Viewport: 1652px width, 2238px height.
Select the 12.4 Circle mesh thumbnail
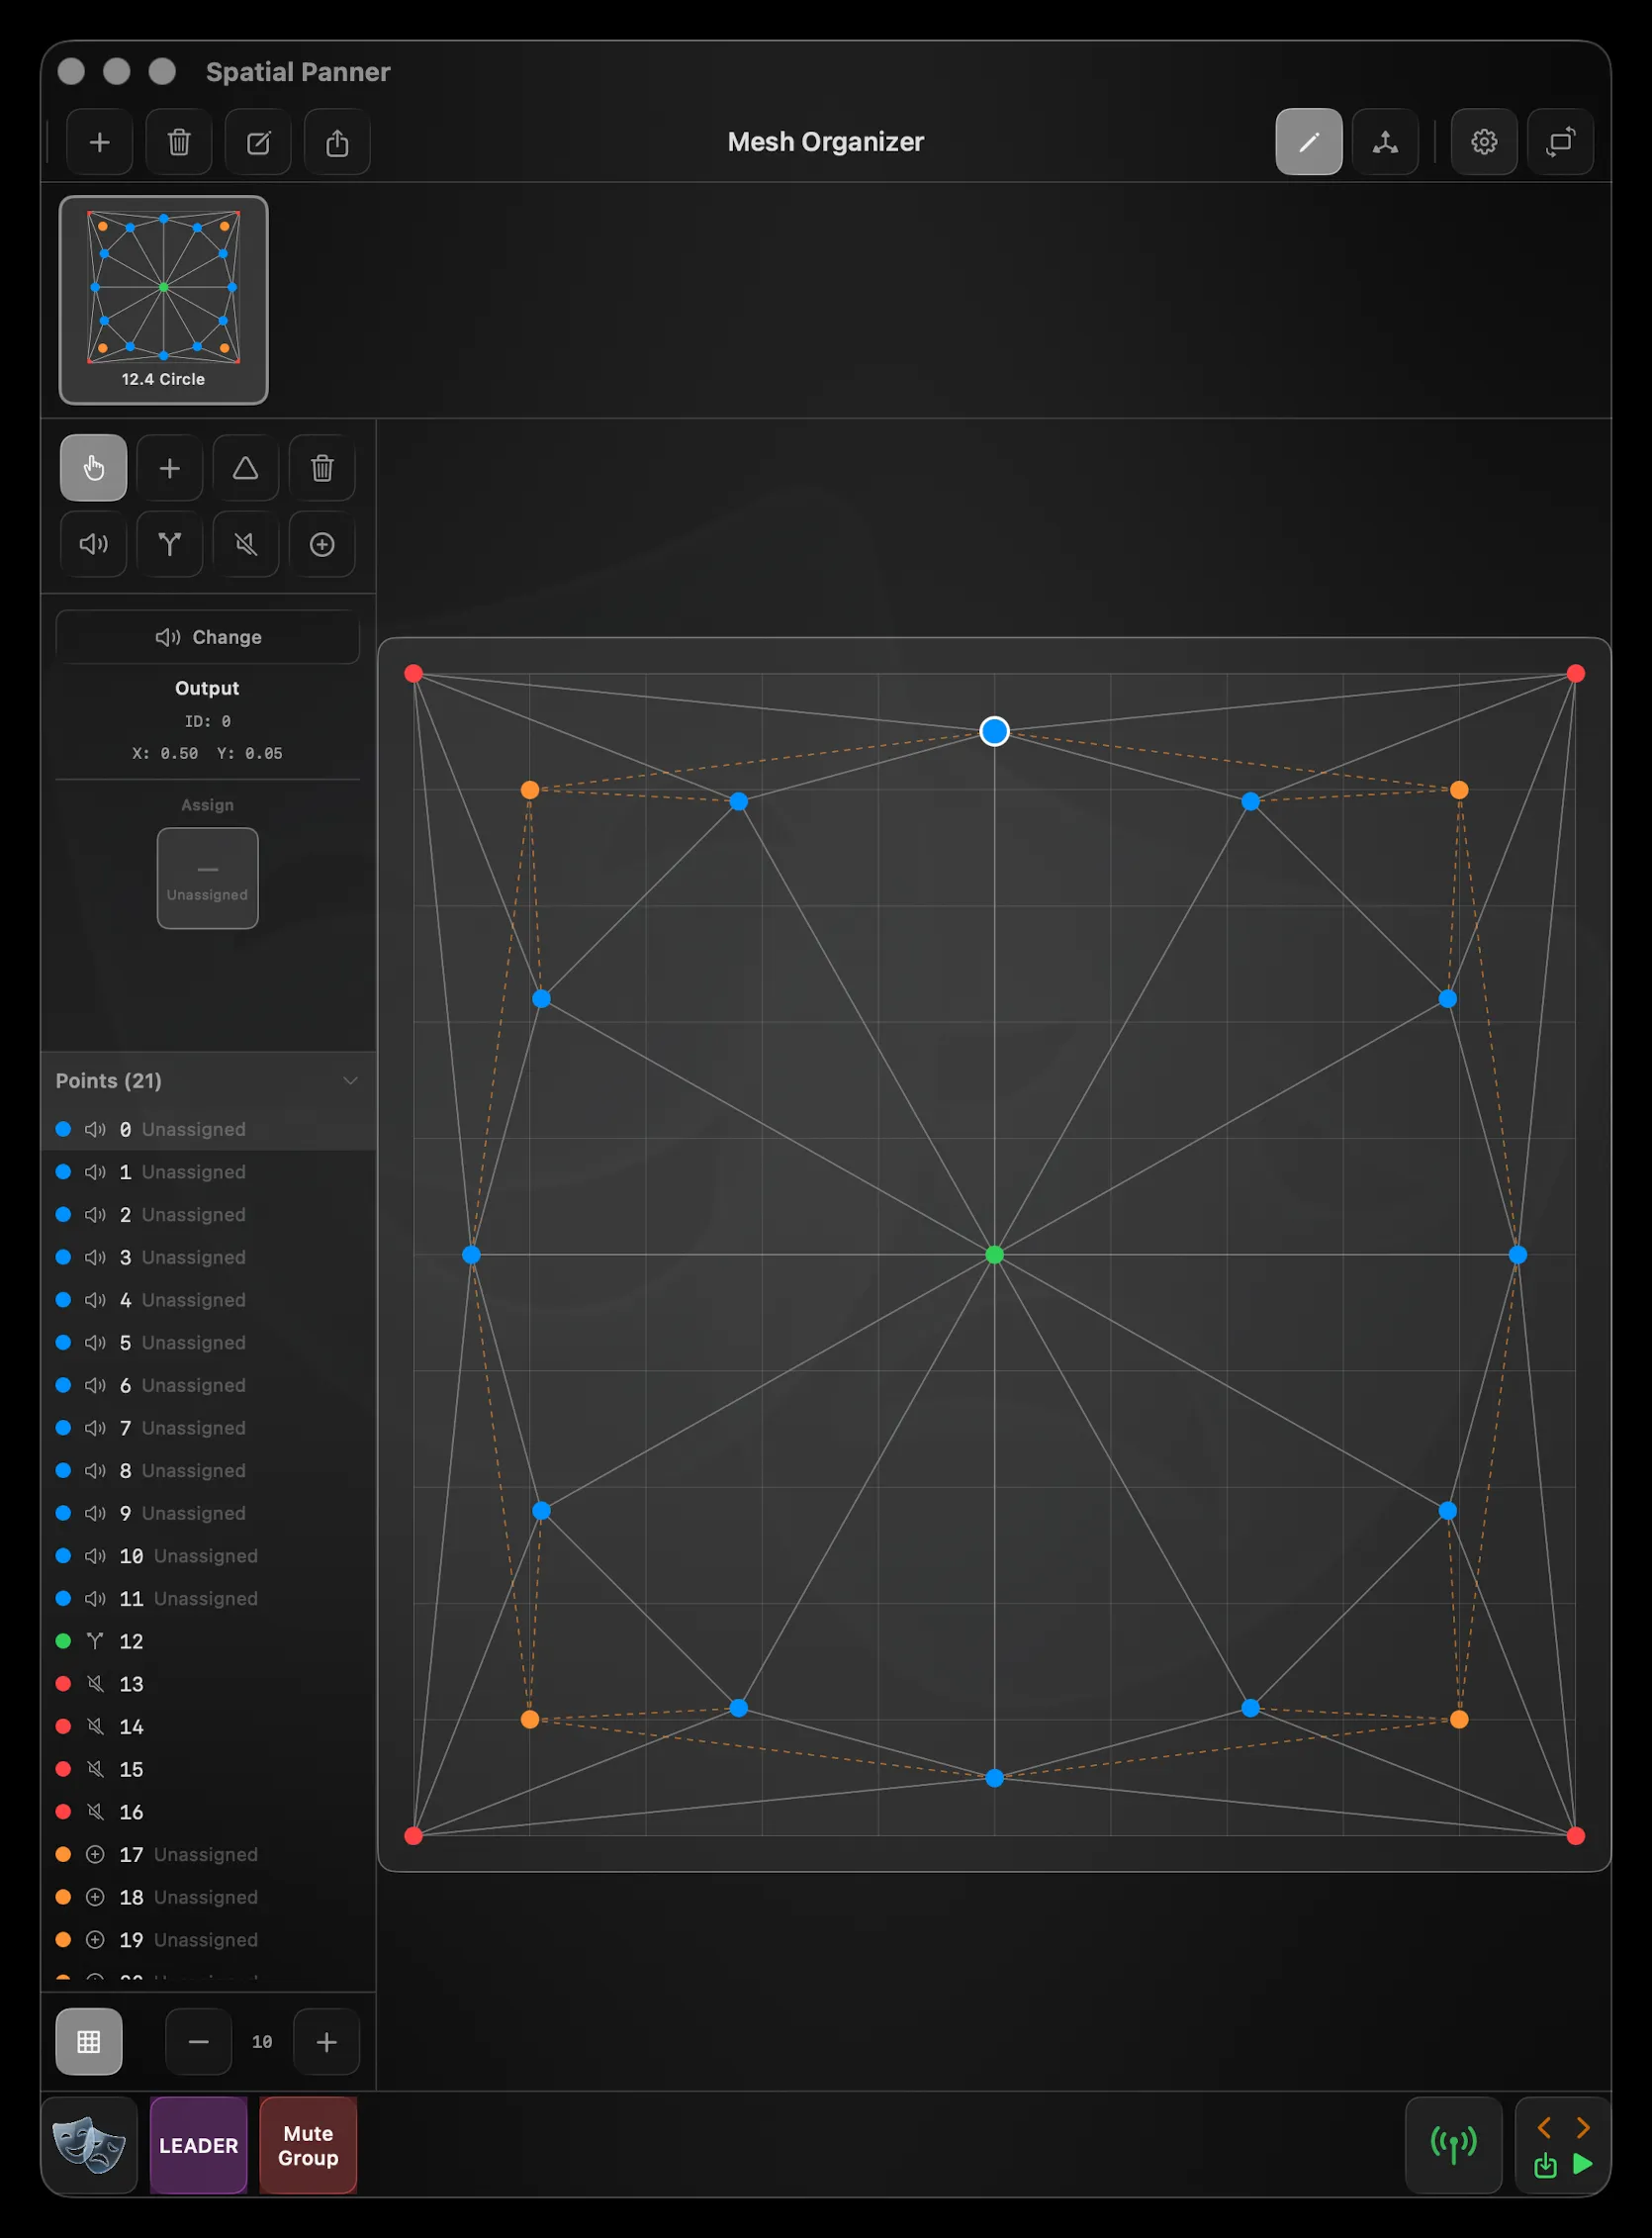[x=164, y=300]
